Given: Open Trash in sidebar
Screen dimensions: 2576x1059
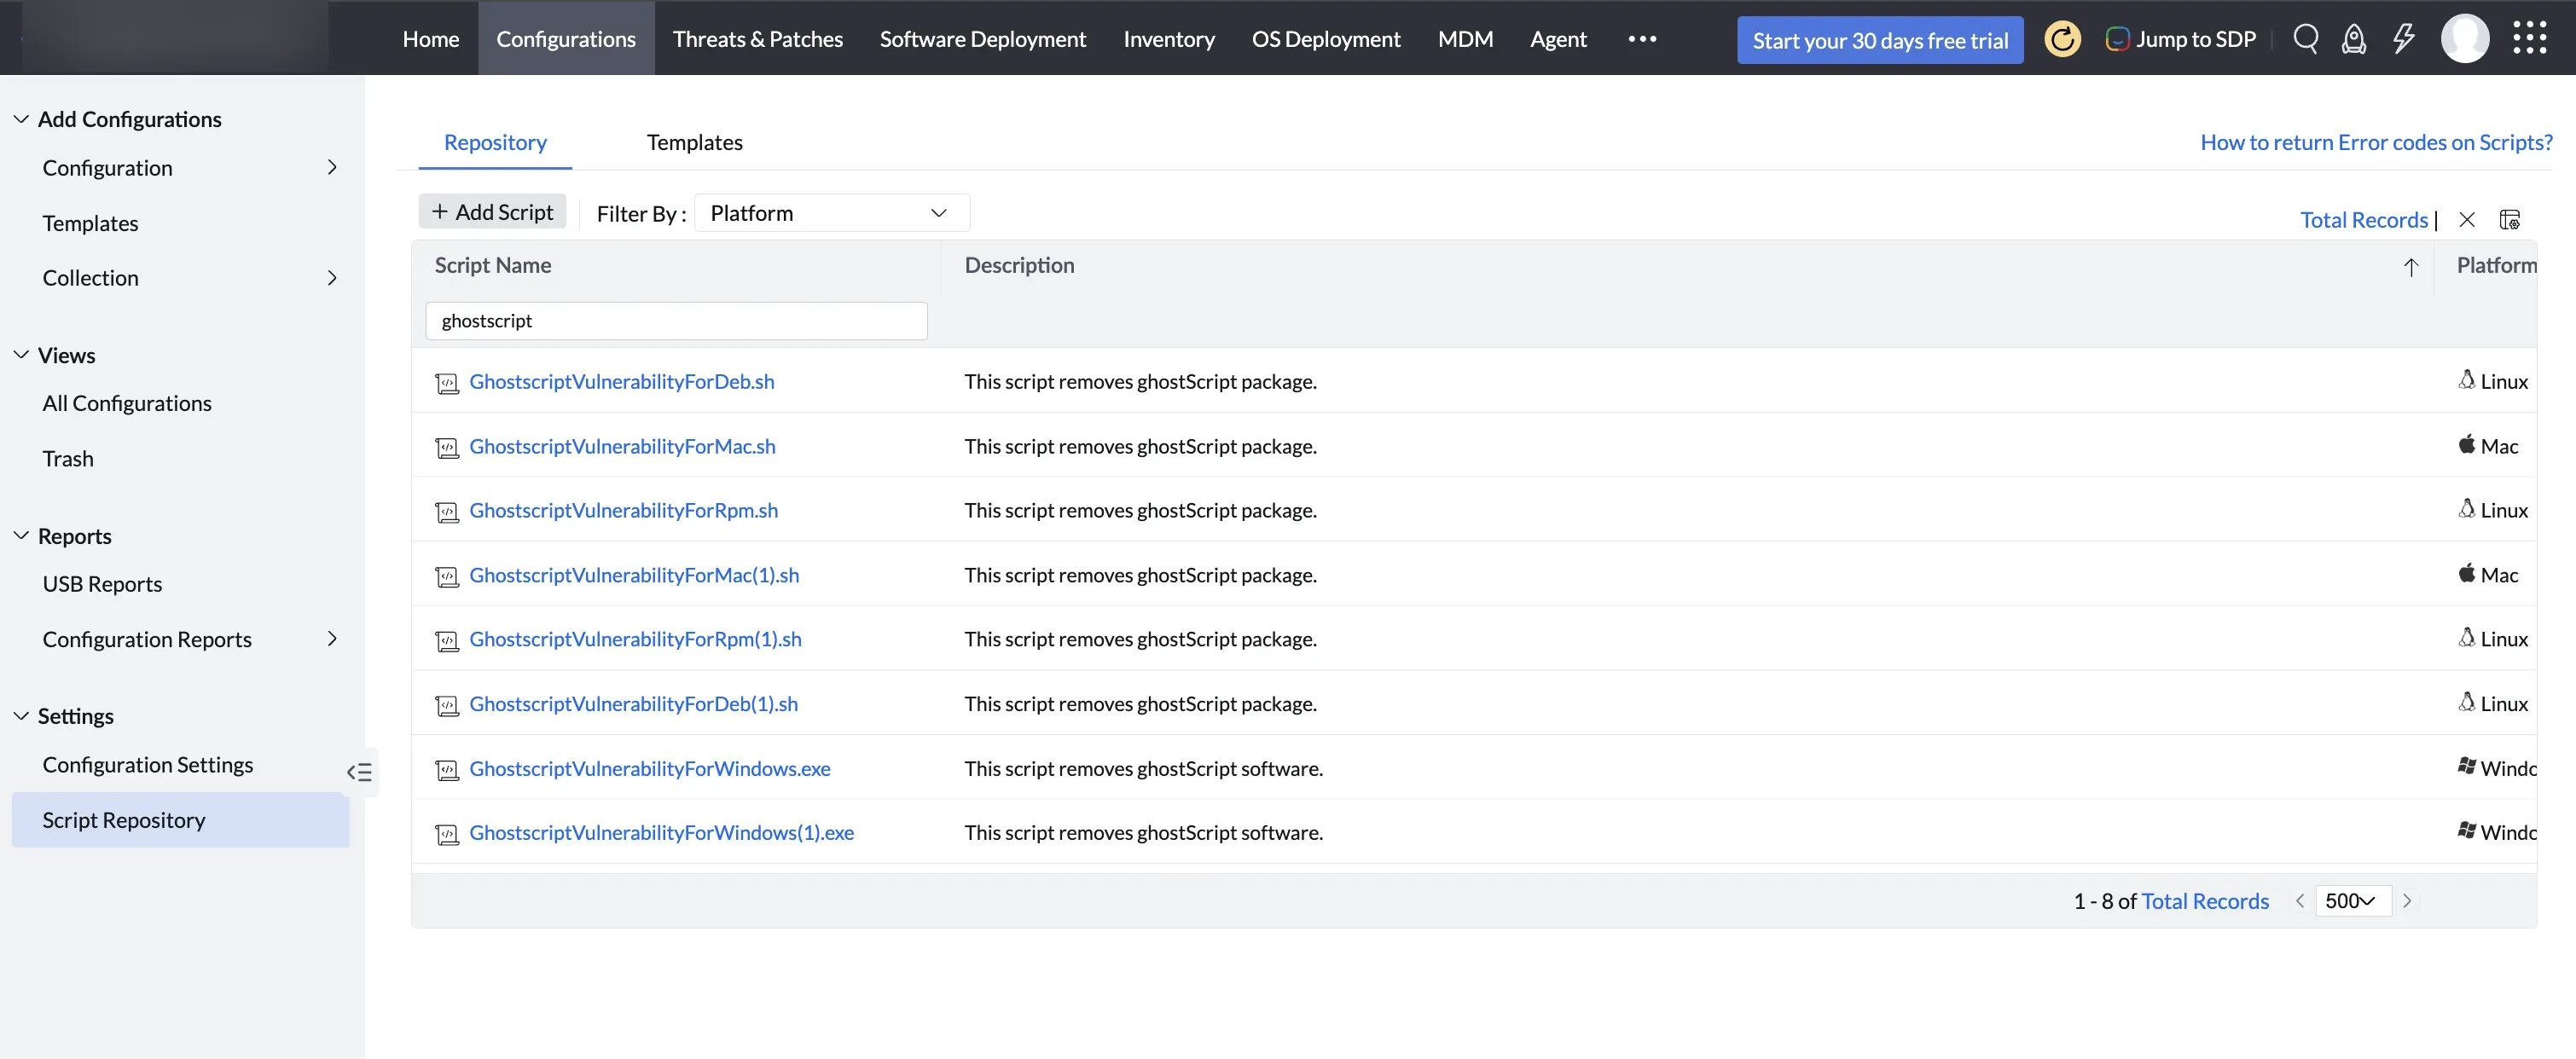Looking at the screenshot, I should pos(68,458).
